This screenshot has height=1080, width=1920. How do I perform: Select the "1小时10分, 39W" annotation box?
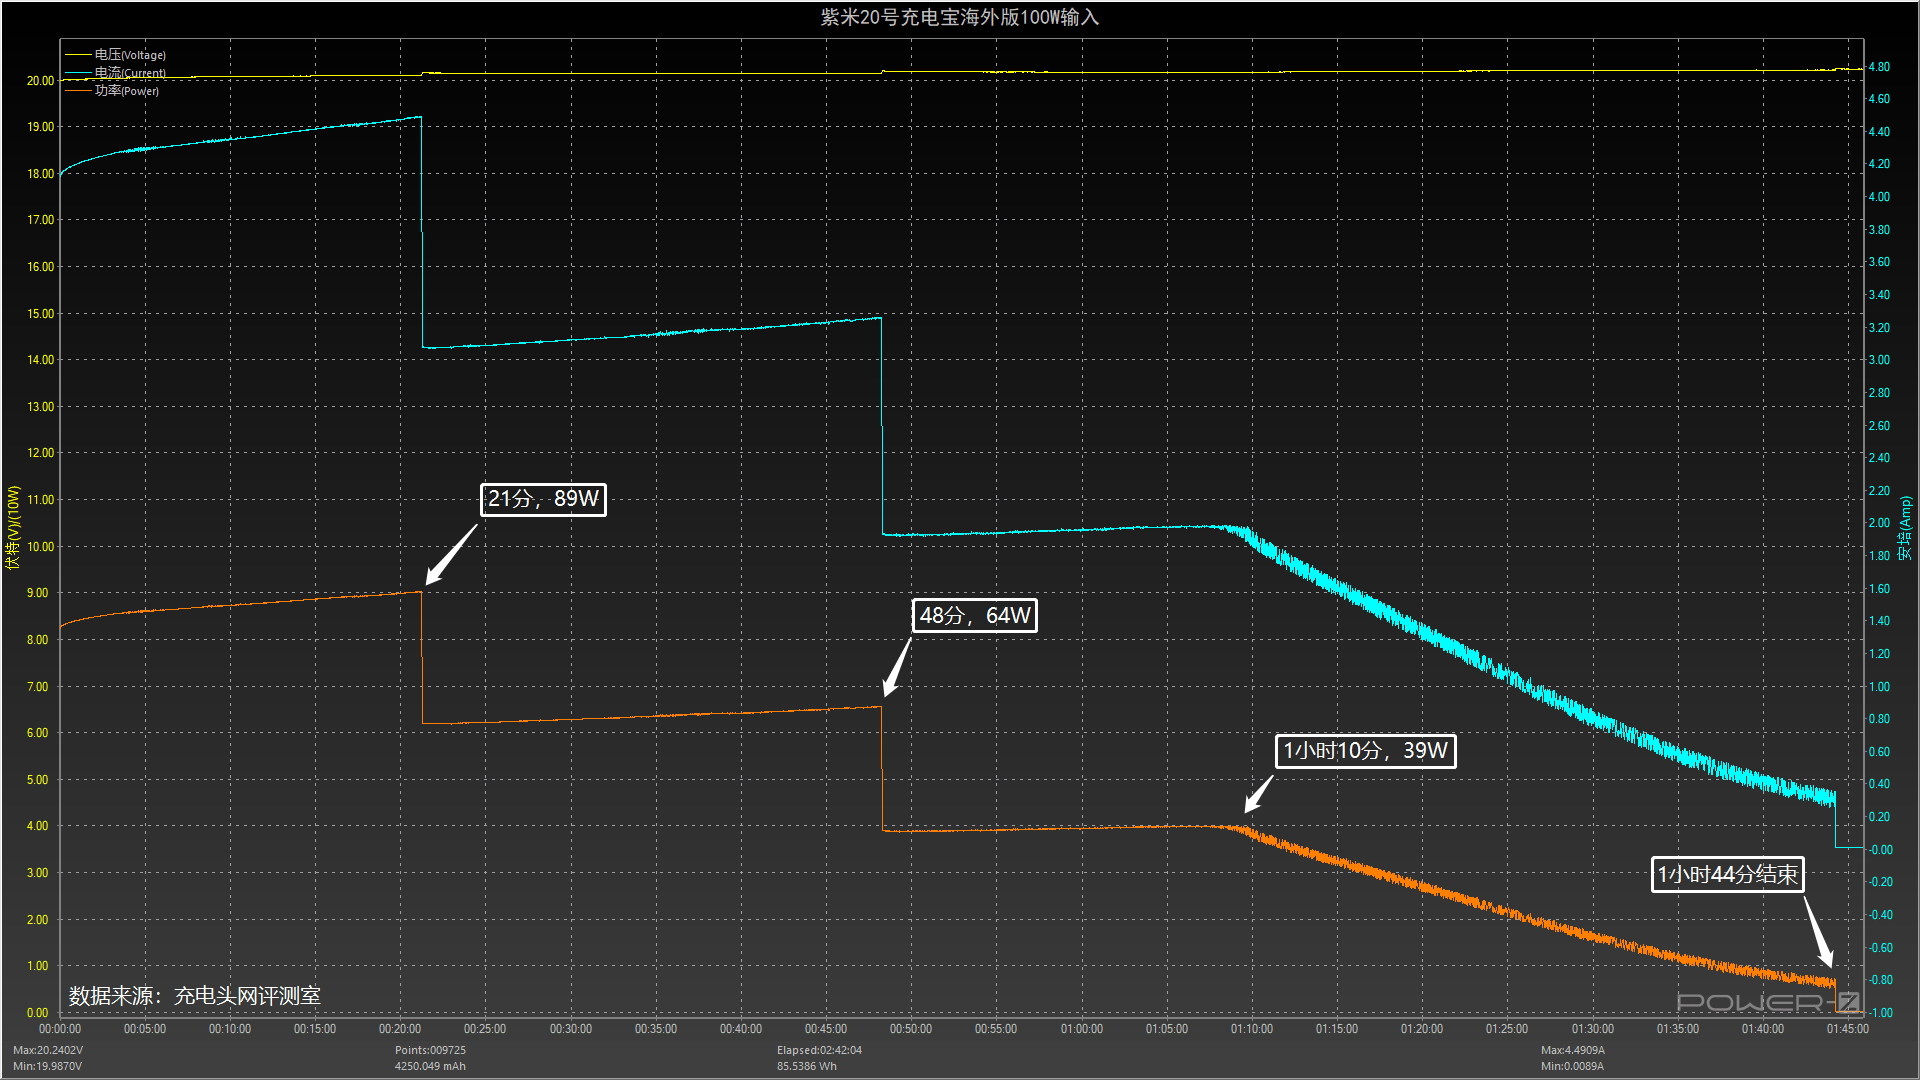click(1365, 751)
